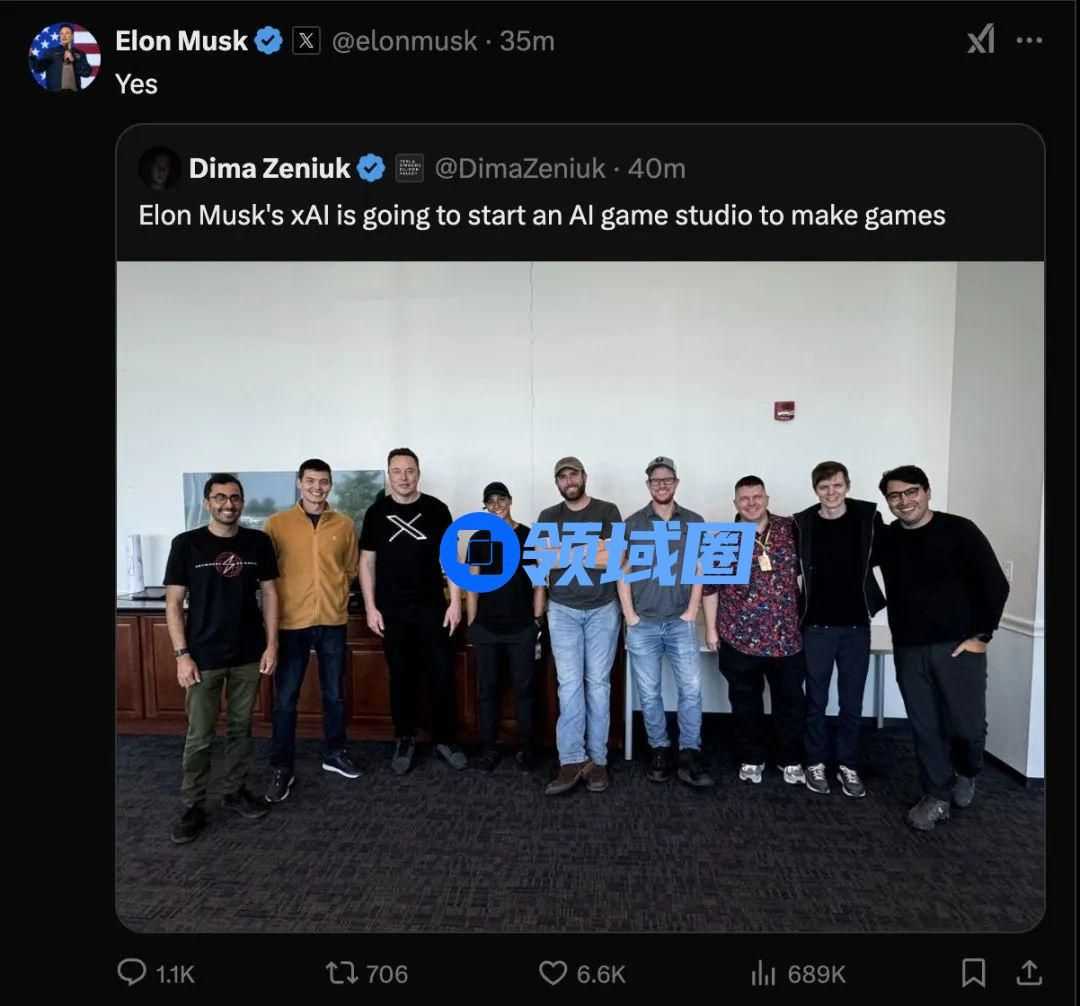Screen dimensions: 1080x1006
Task: Click Elon Musk's profile avatar
Action: (65, 57)
